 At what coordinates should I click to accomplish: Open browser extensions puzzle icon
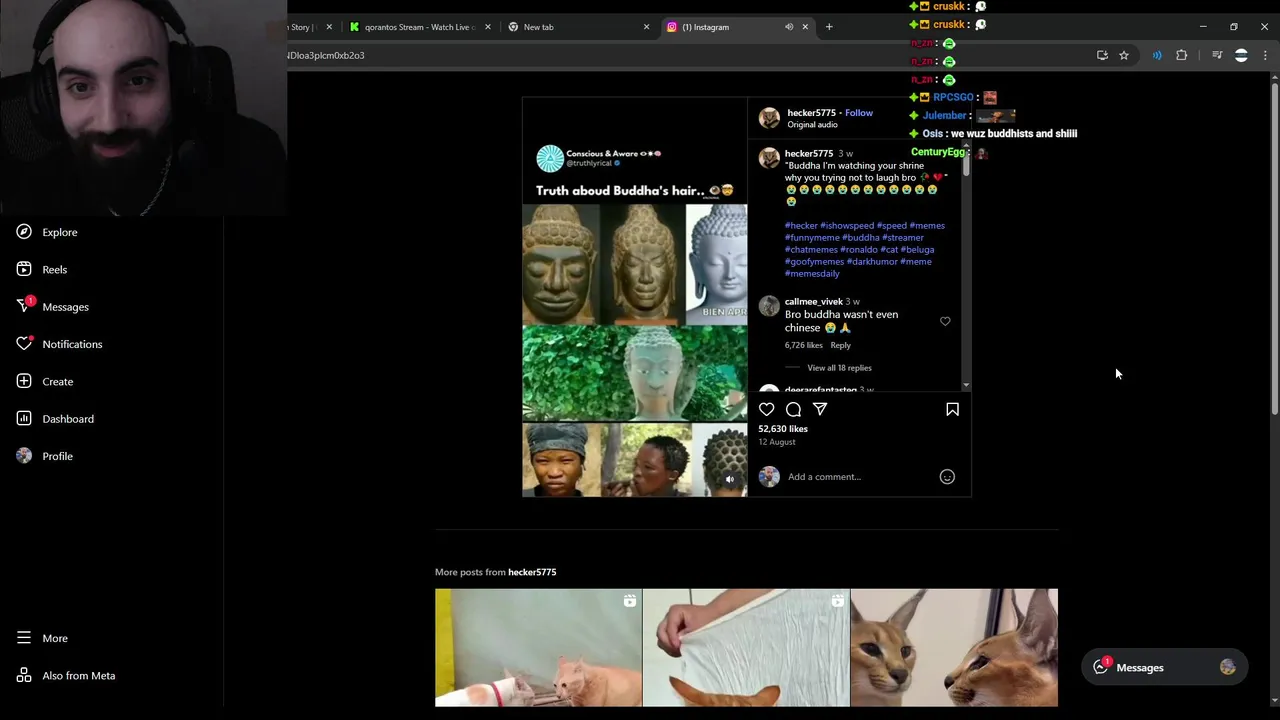click(x=1181, y=55)
